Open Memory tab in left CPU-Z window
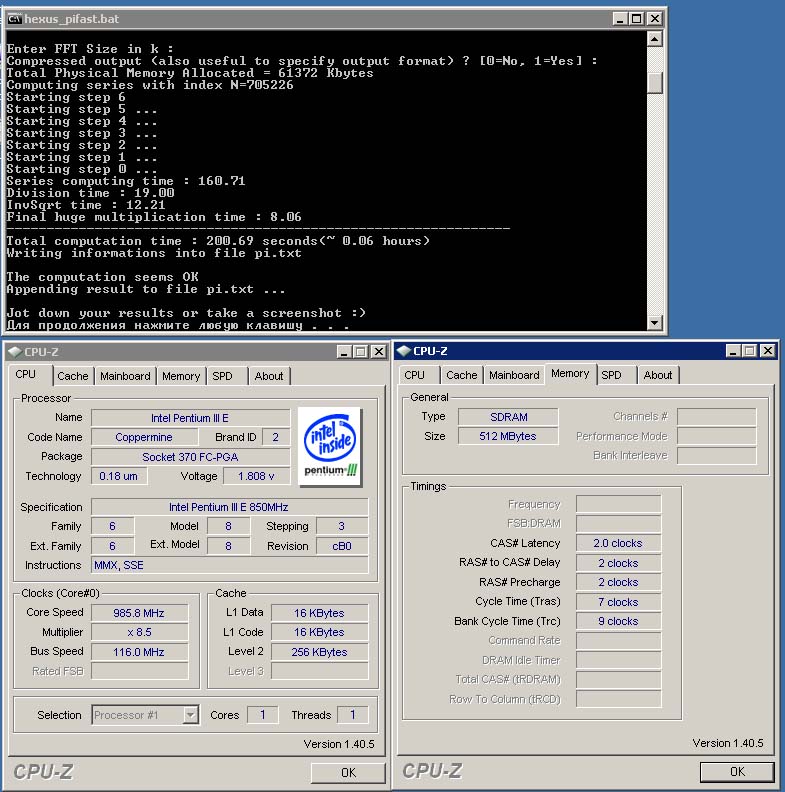The width and height of the screenshot is (785, 792). pyautogui.click(x=181, y=376)
